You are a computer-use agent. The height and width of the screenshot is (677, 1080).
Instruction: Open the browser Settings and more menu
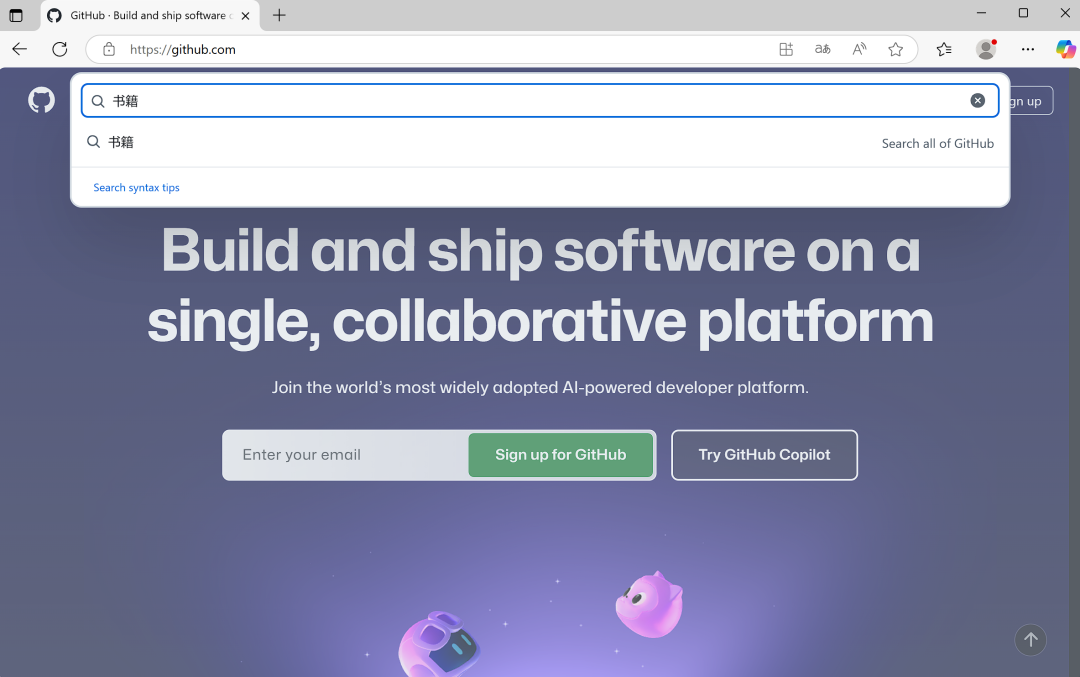coord(1027,49)
